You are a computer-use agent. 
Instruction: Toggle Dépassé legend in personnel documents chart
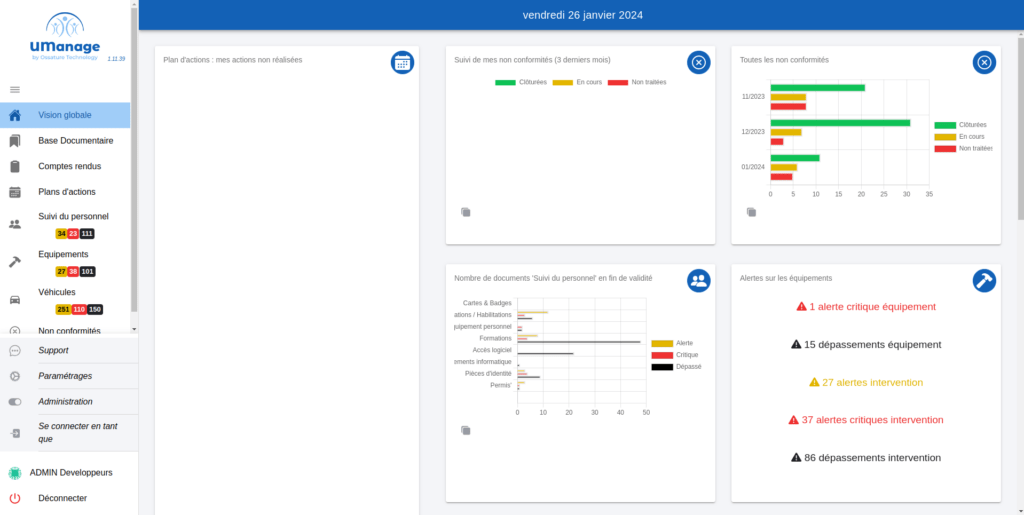coord(676,366)
